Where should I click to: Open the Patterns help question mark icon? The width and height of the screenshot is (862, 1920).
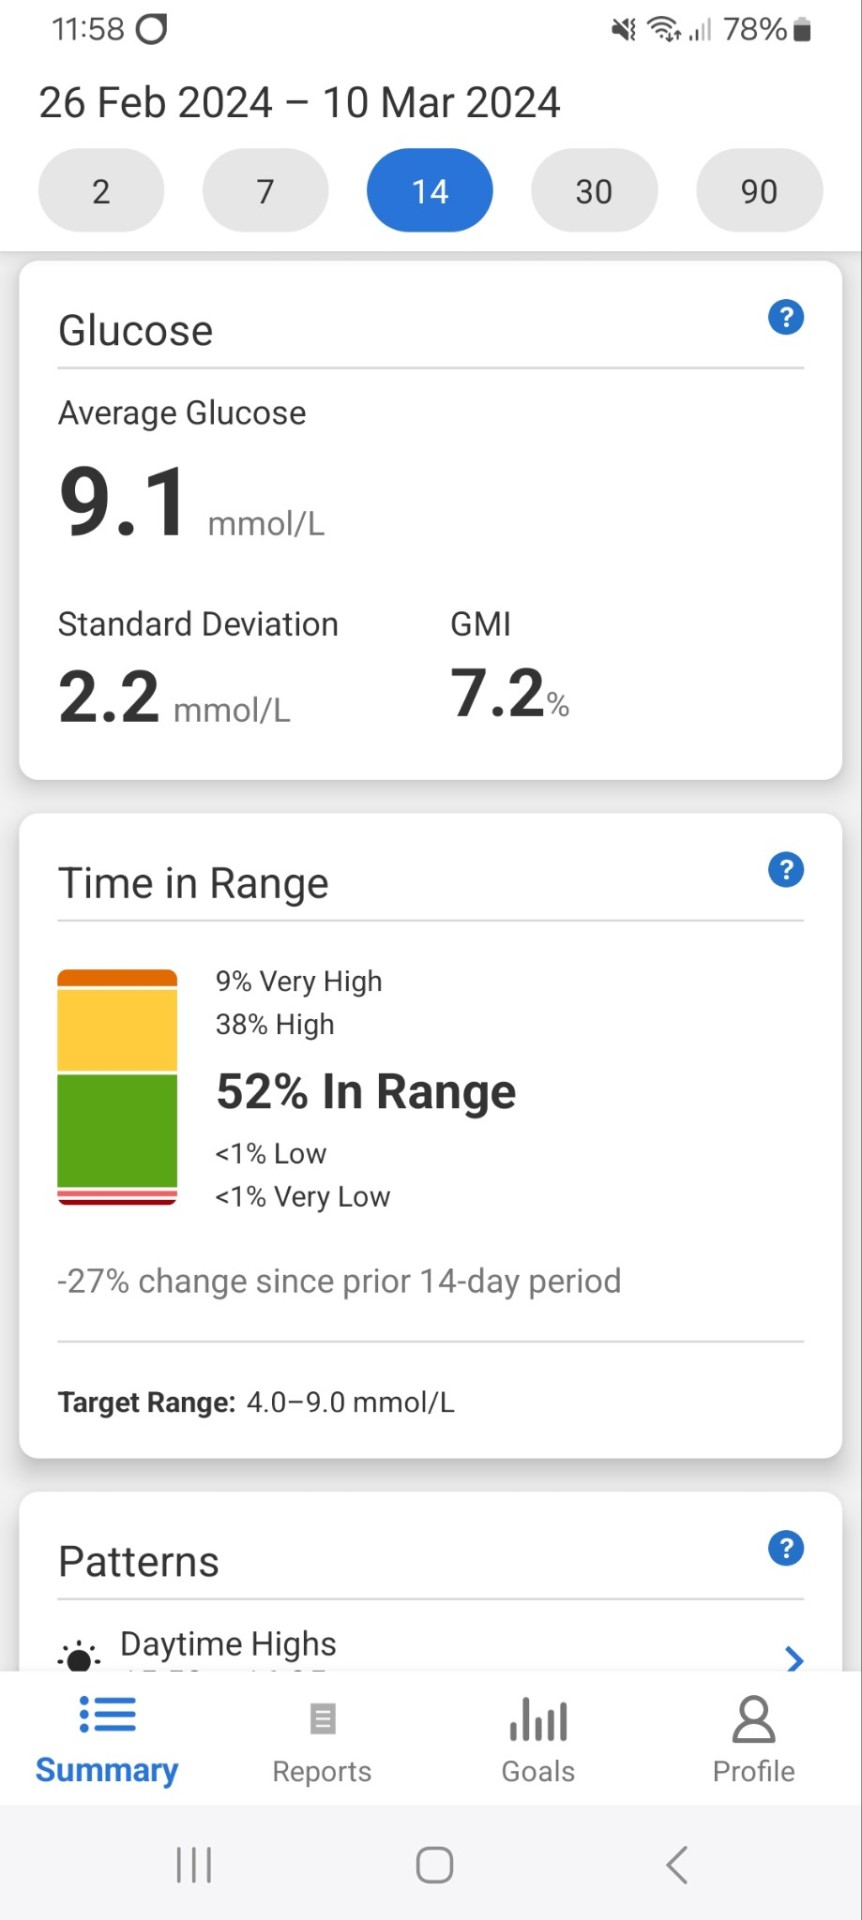[786, 1549]
